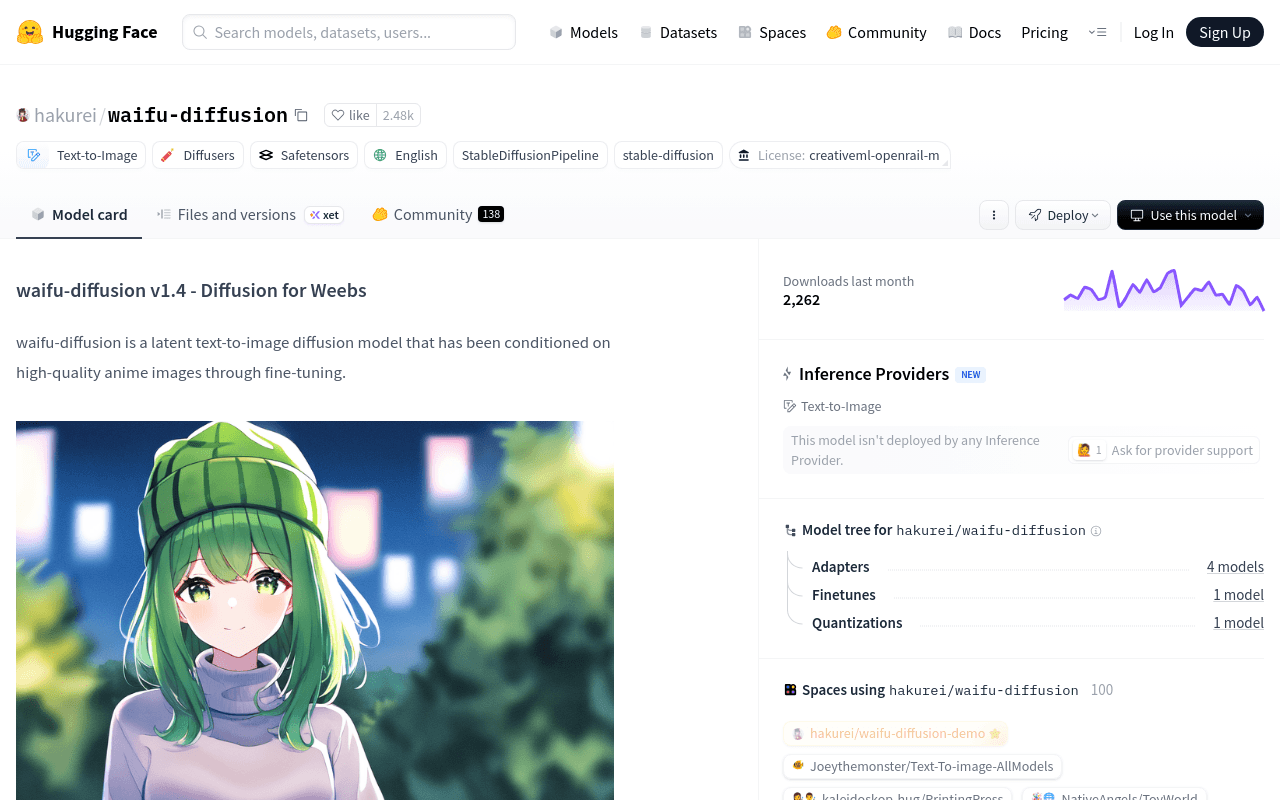1280x800 pixels.
Task: Open the Use this model dropdown
Action: click(x=1190, y=215)
